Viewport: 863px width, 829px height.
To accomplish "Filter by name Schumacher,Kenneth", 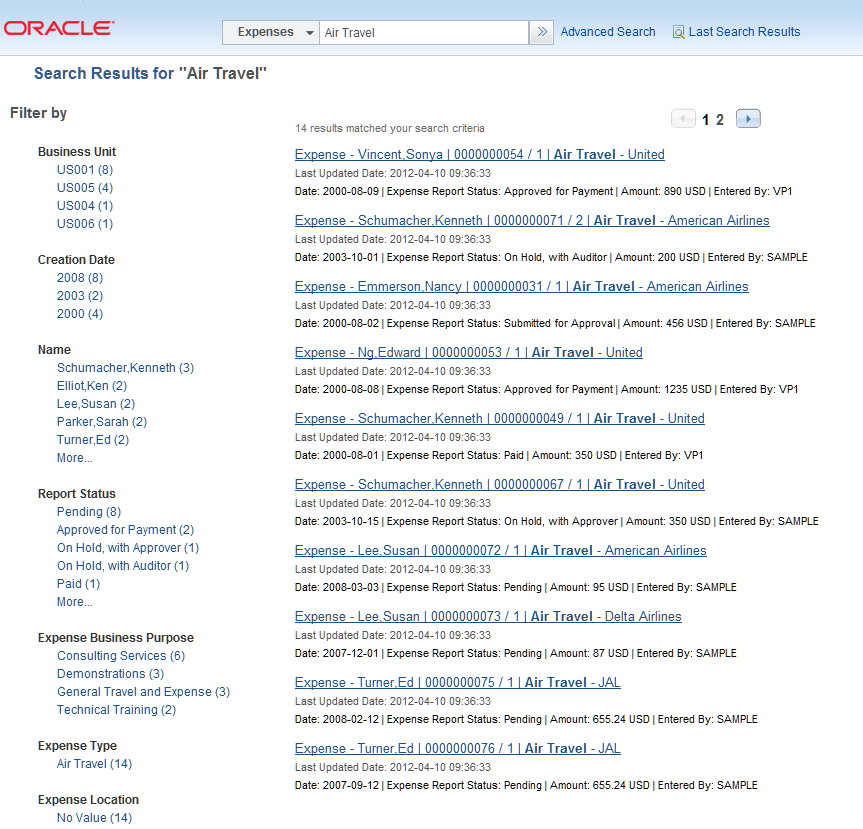I will point(125,368).
